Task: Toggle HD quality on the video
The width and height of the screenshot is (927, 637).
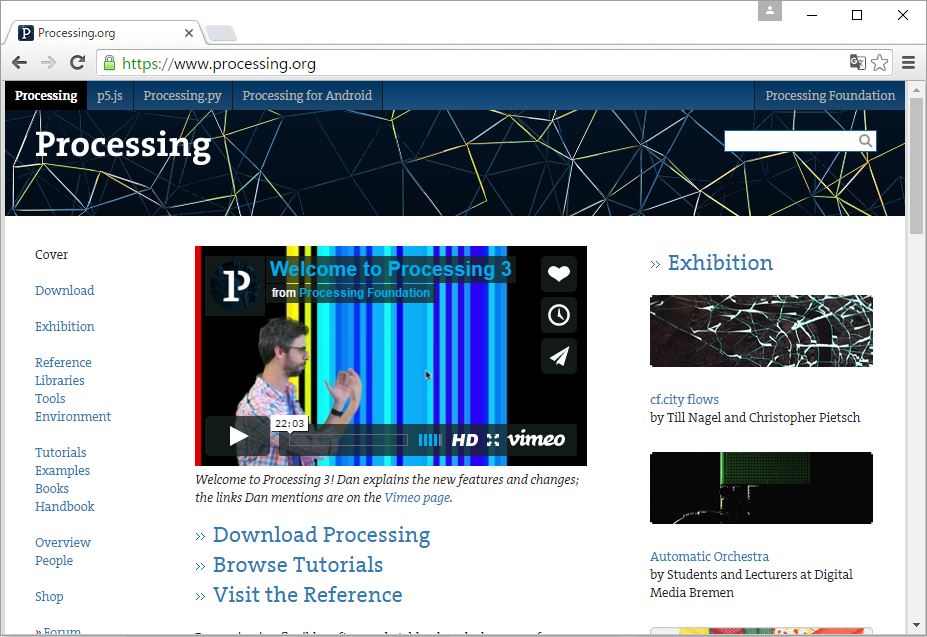Action: pos(465,439)
